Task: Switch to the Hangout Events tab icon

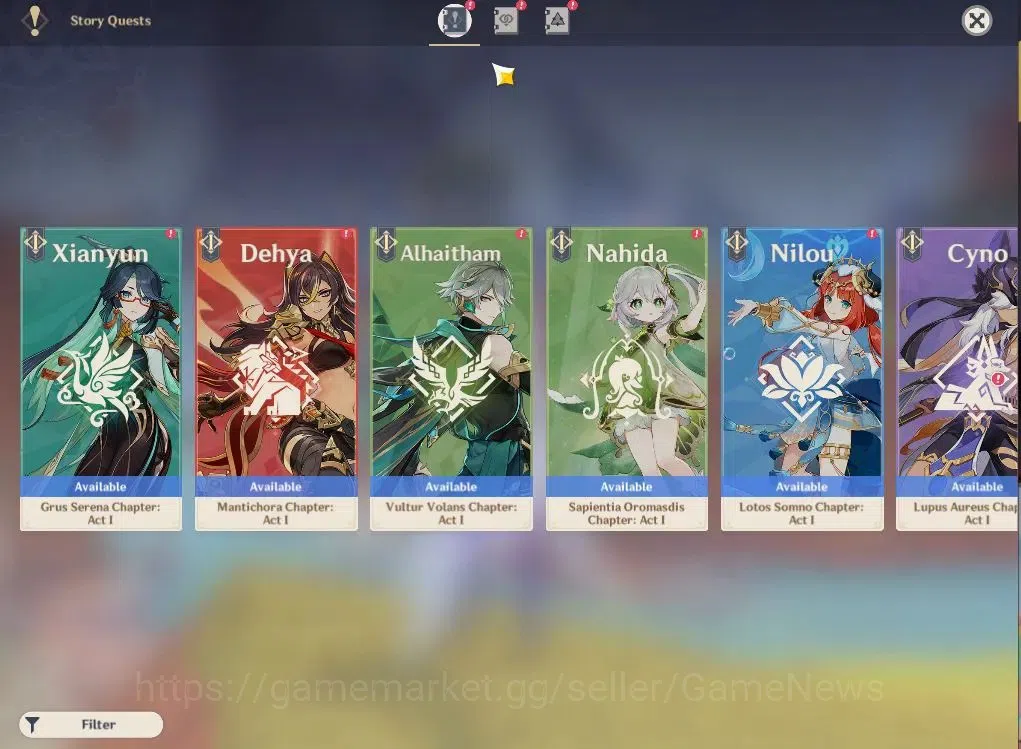Action: coord(505,20)
